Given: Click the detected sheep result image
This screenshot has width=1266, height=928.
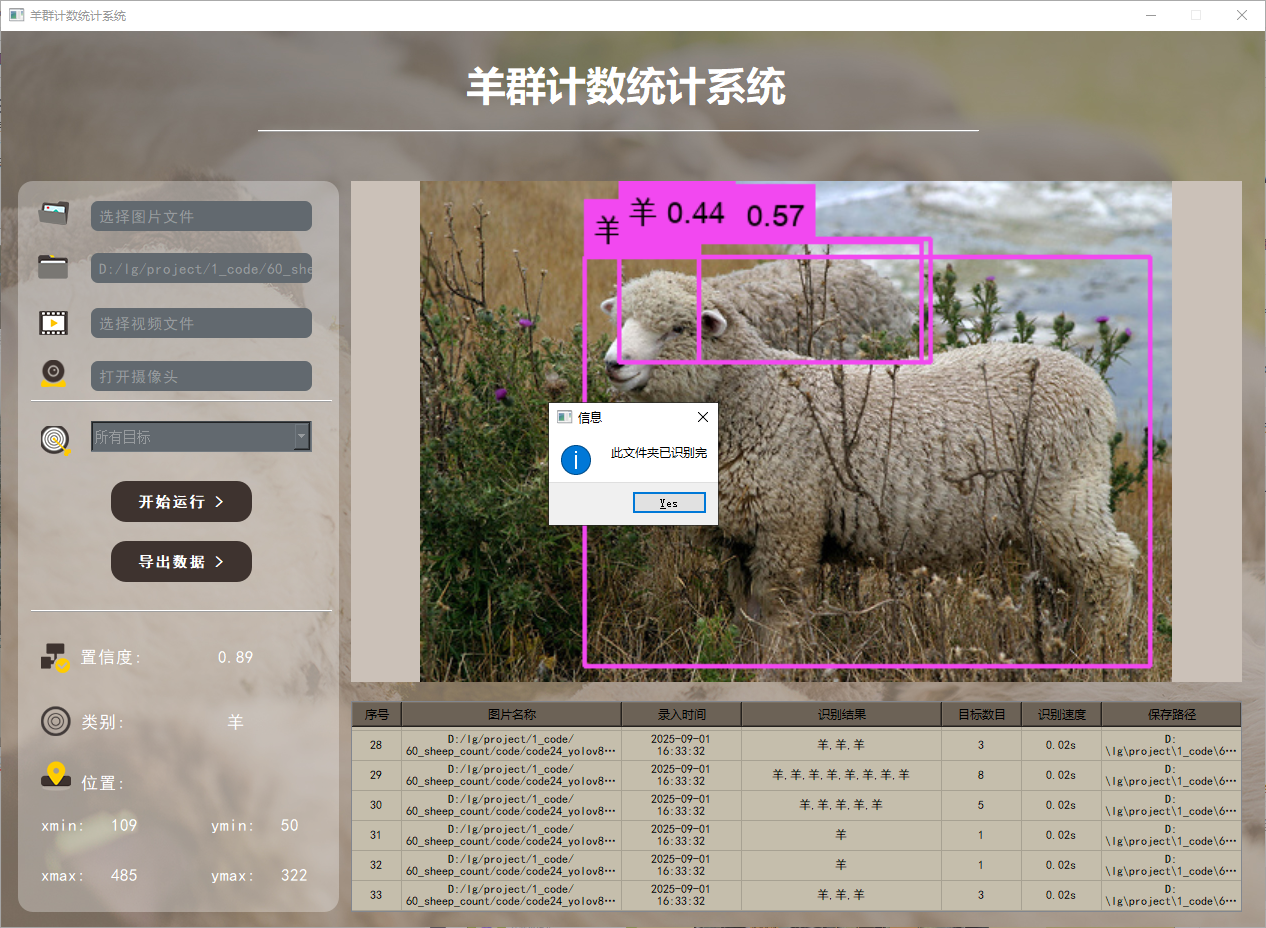Looking at the screenshot, I should click(796, 431).
